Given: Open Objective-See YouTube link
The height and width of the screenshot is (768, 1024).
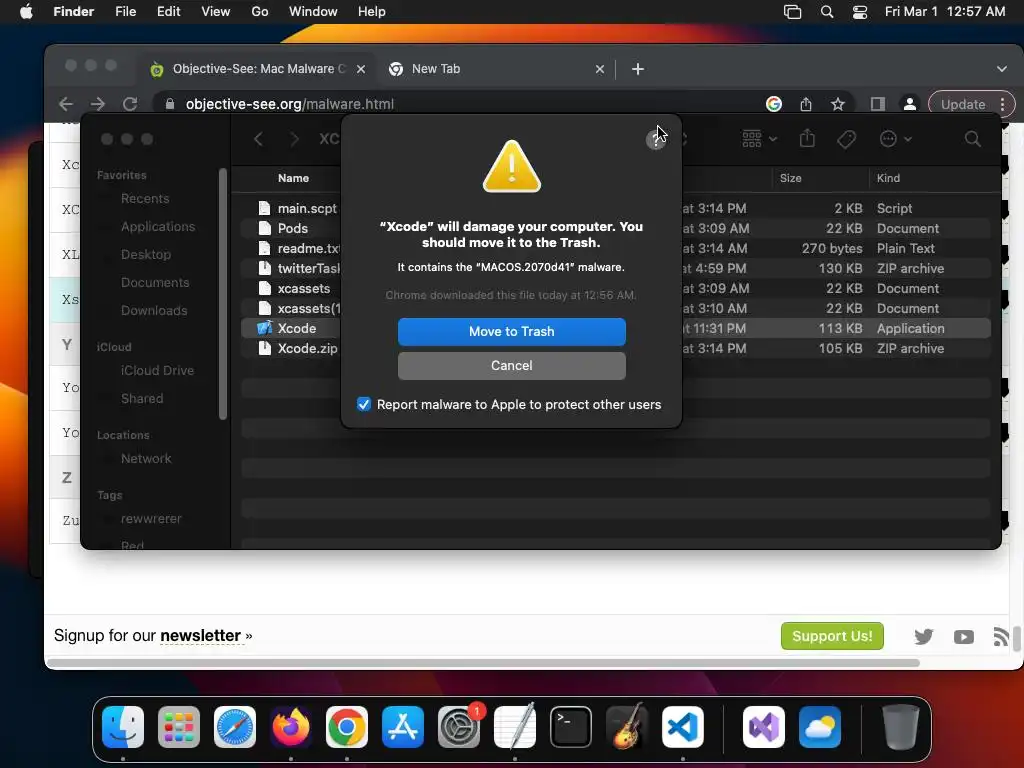Looking at the screenshot, I should pos(963,637).
